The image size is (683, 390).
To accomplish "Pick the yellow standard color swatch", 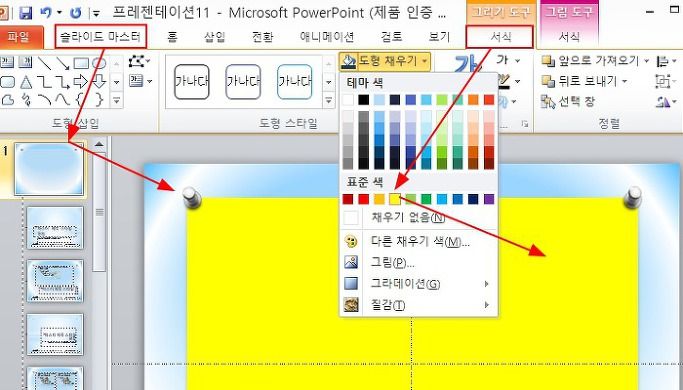I will click(395, 199).
